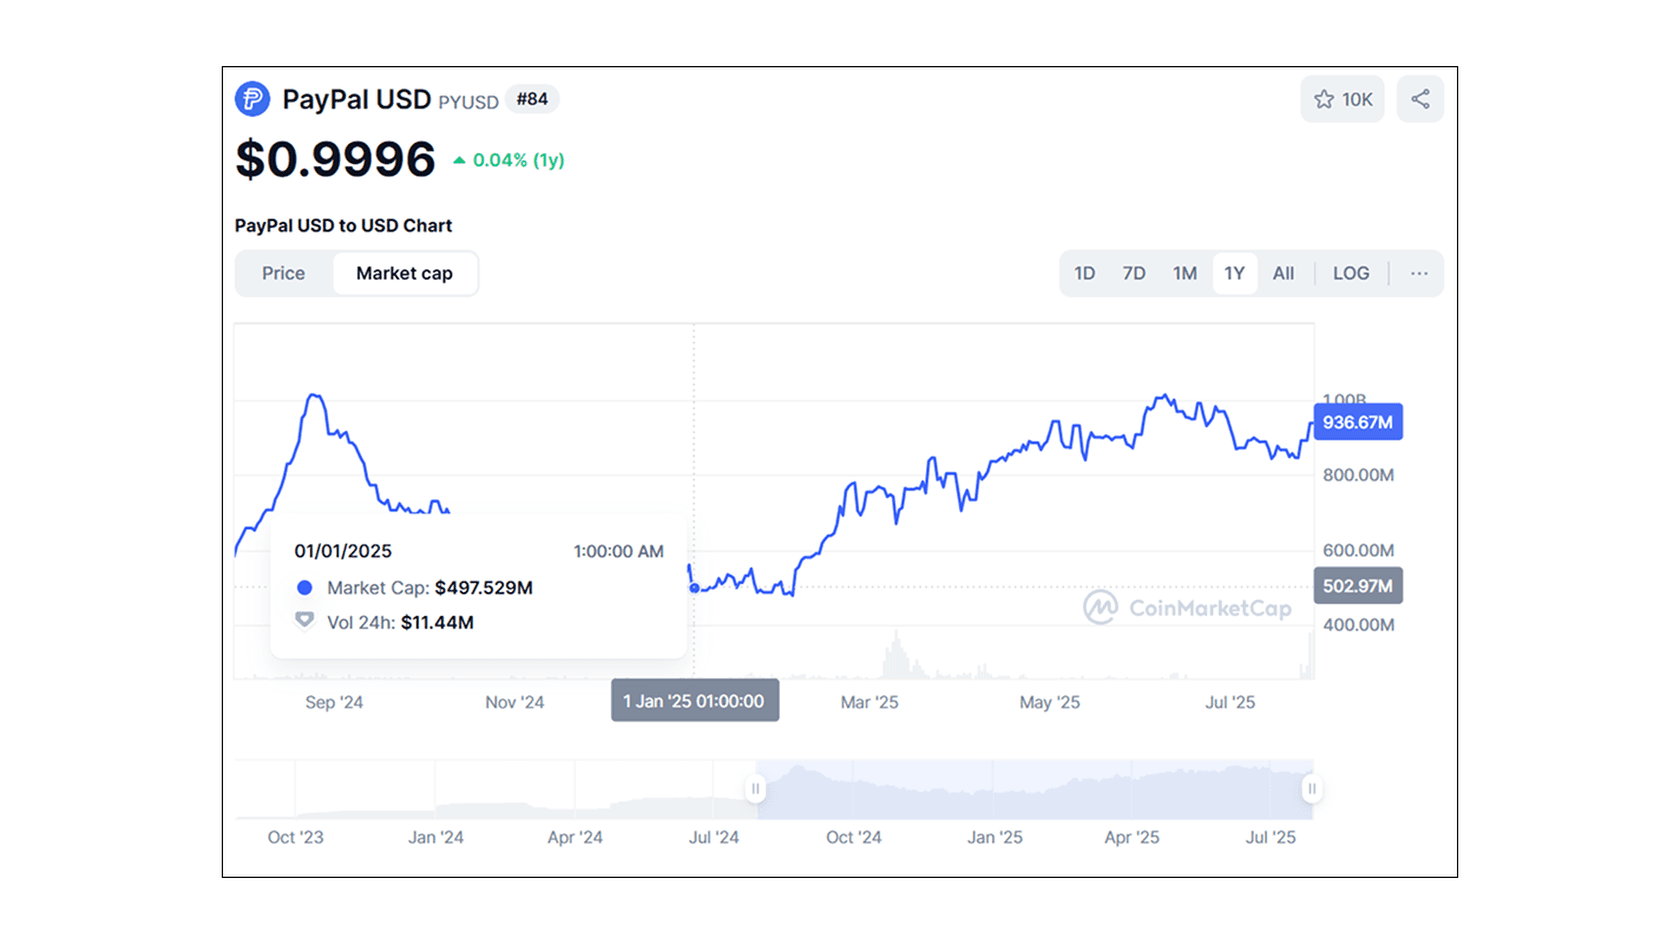Click Jan '25 in the navigator timeline

coord(995,837)
